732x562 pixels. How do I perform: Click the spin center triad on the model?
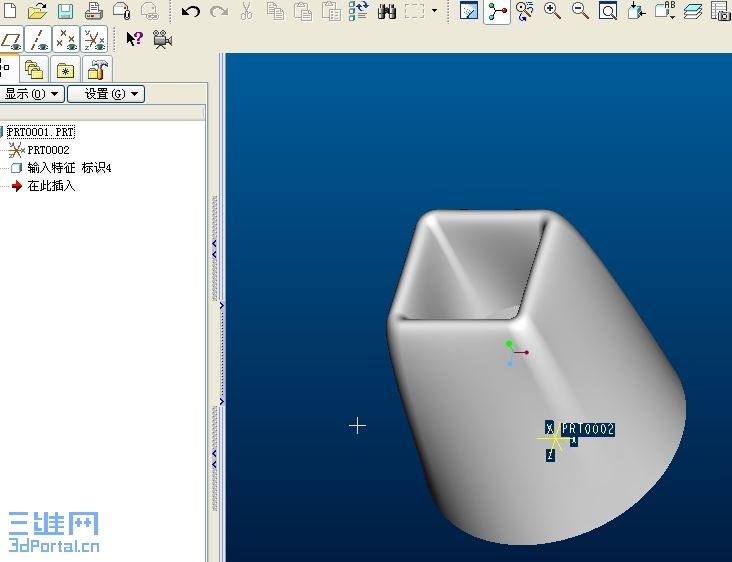coord(515,353)
